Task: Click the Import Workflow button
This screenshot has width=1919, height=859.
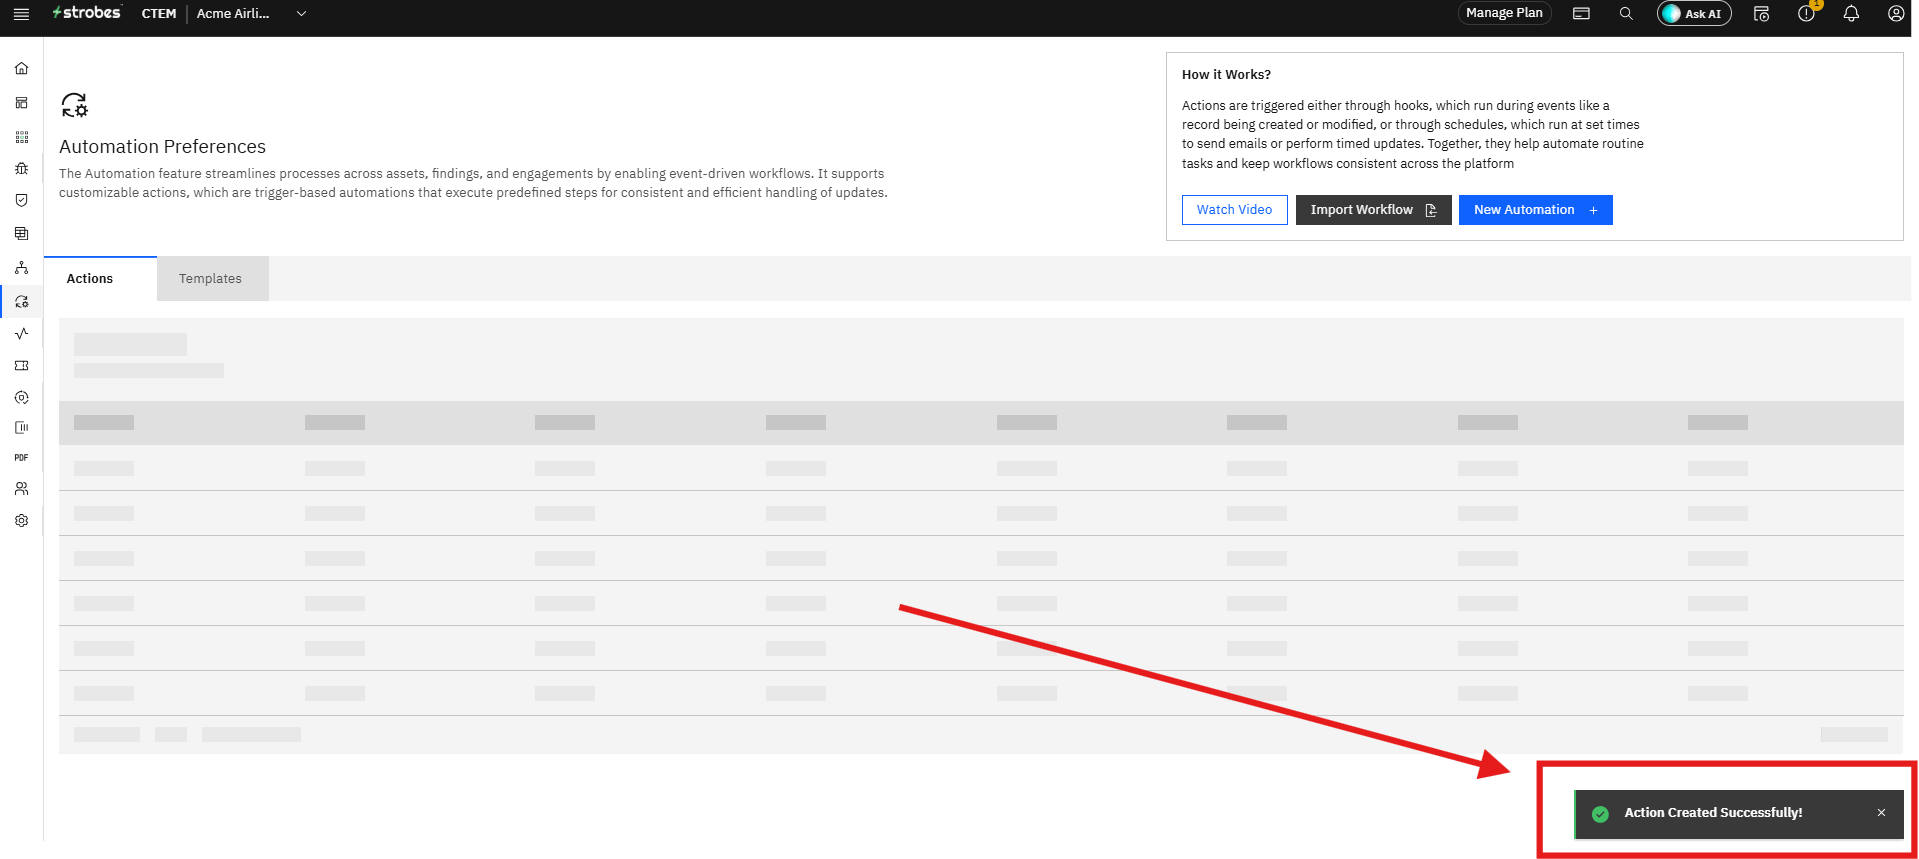Action: click(1373, 210)
